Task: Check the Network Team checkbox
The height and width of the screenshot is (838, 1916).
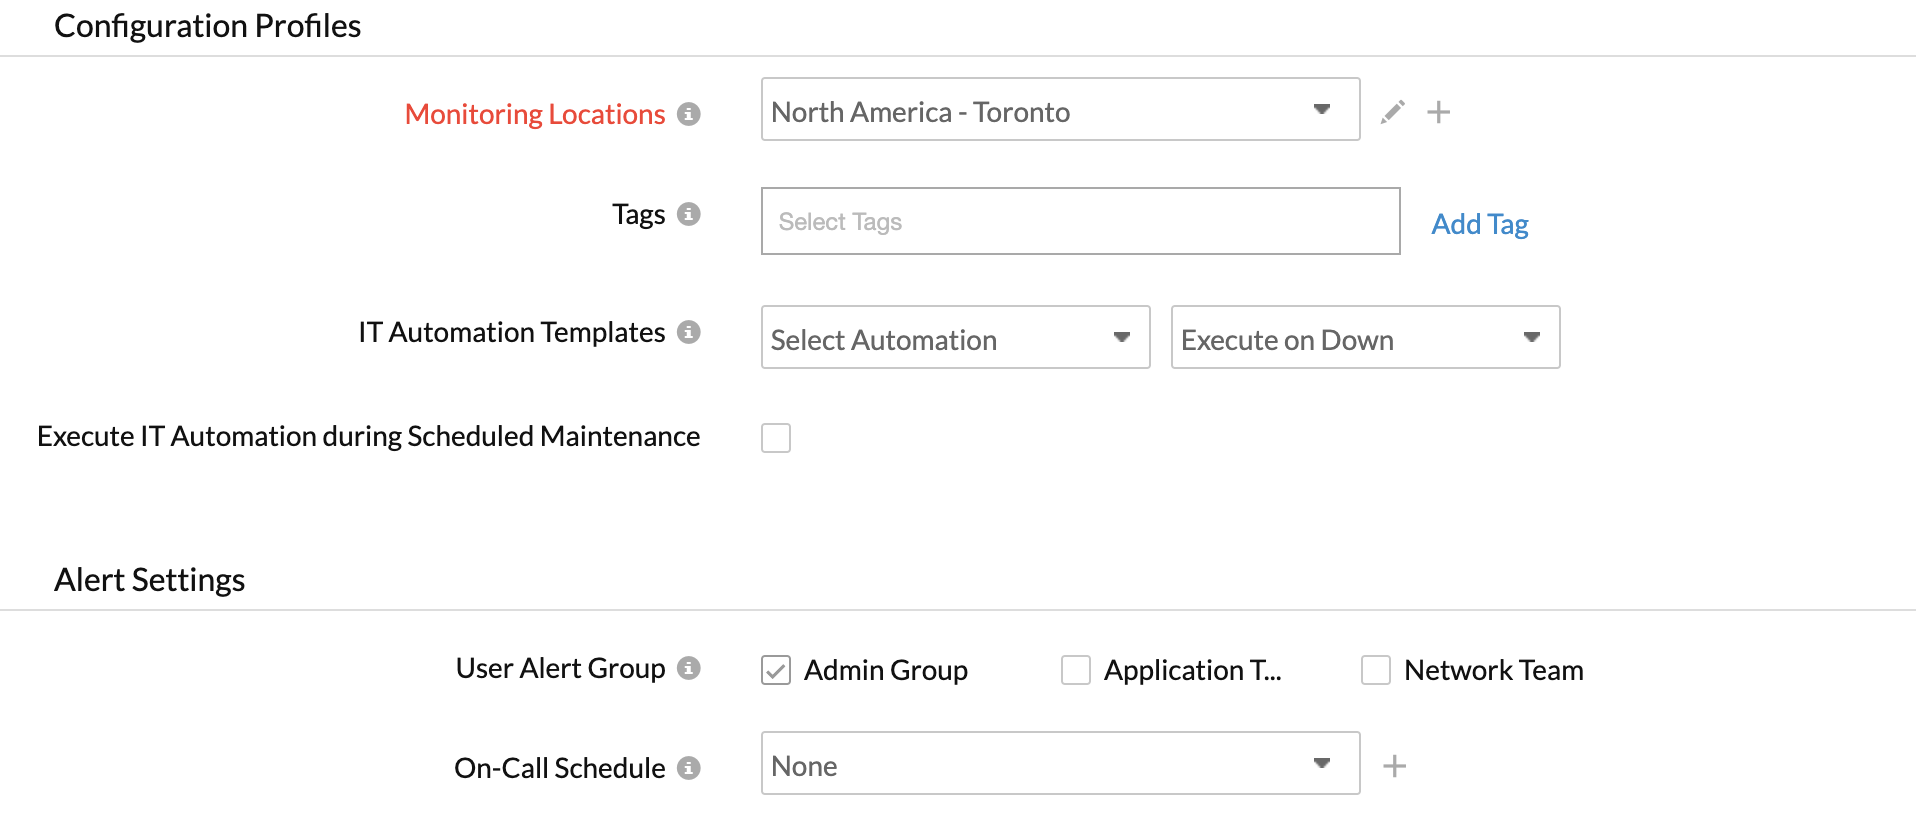Action: click(x=1376, y=670)
